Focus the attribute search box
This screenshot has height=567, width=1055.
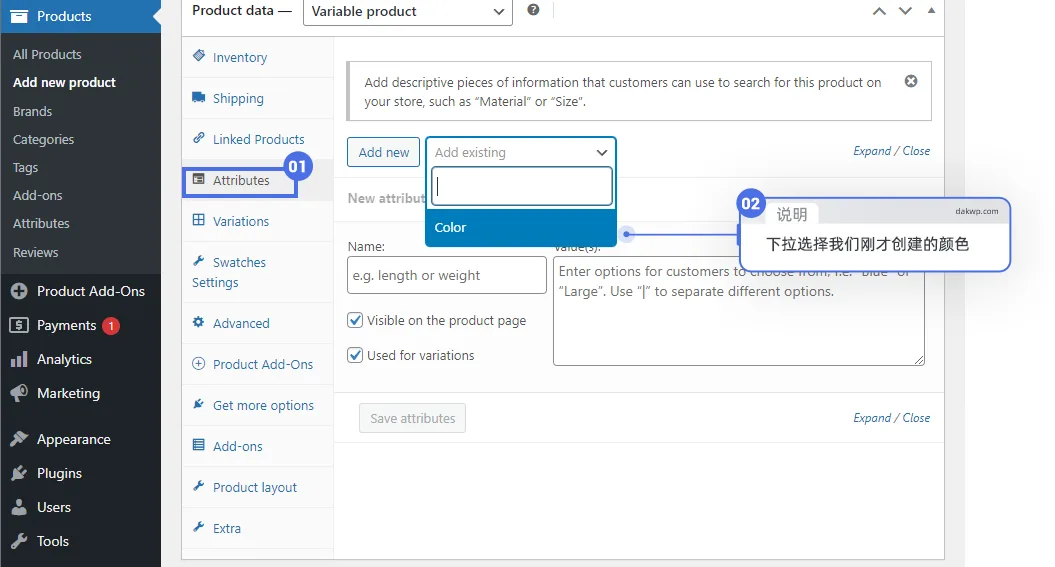coord(521,186)
